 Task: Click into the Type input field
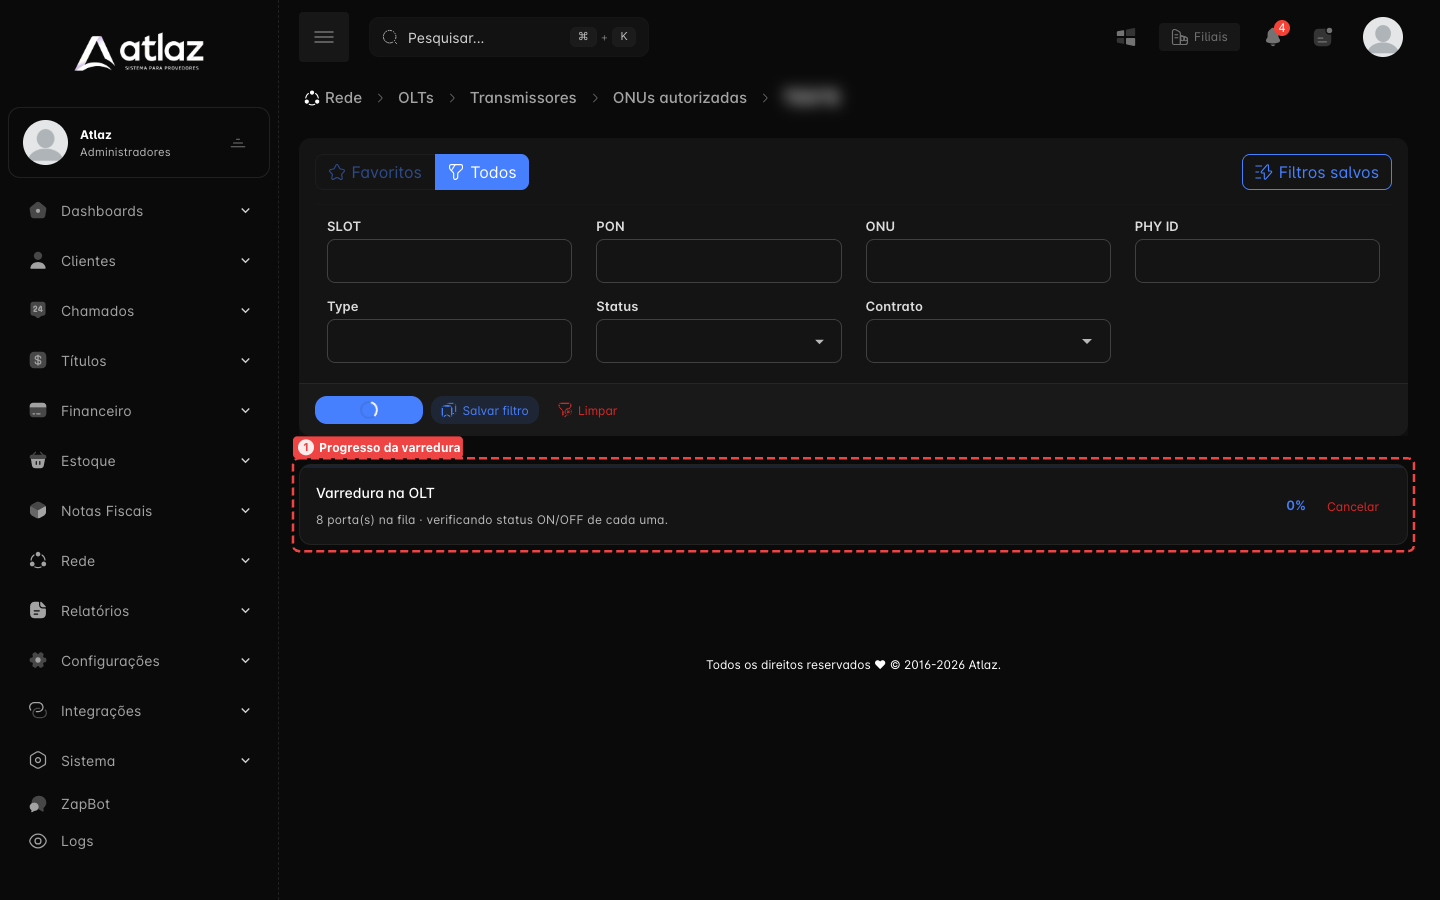tap(450, 341)
